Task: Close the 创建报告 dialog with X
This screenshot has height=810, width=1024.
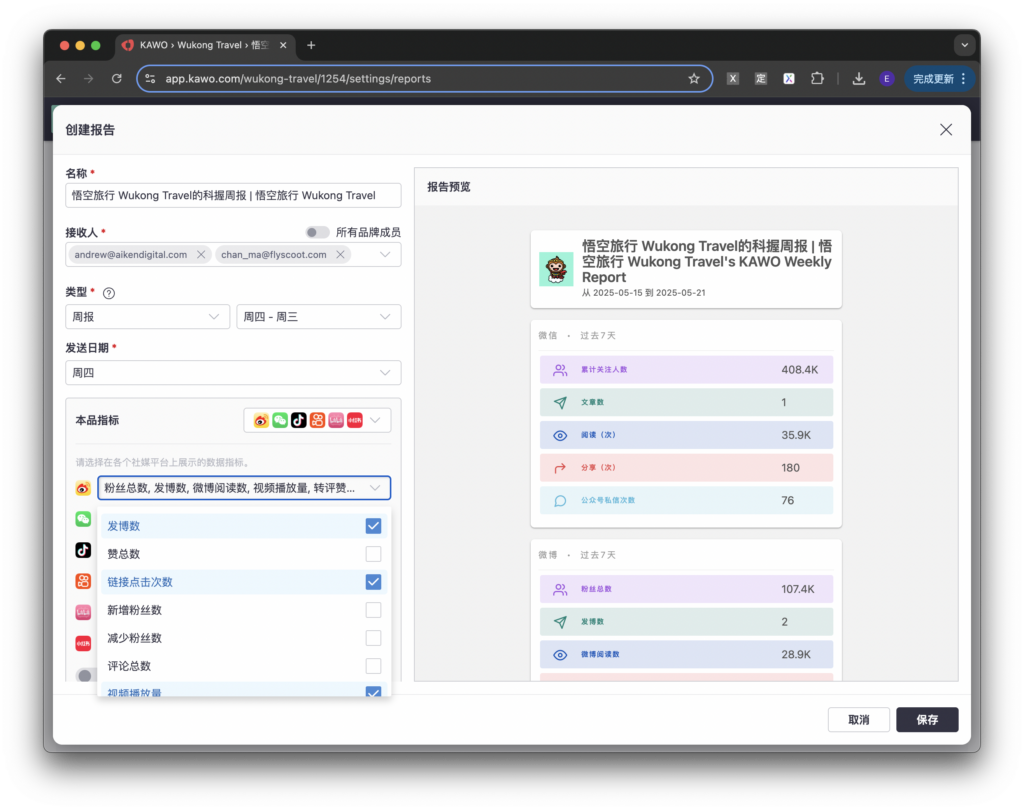Action: pos(945,130)
